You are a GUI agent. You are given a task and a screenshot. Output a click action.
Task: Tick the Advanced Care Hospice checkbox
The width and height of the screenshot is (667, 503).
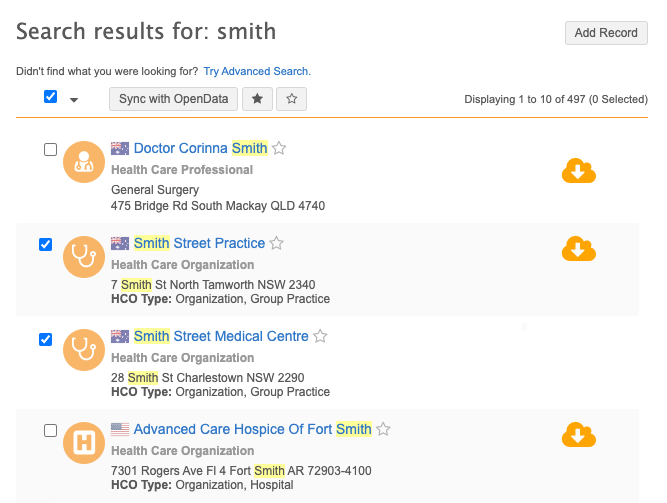pos(51,430)
